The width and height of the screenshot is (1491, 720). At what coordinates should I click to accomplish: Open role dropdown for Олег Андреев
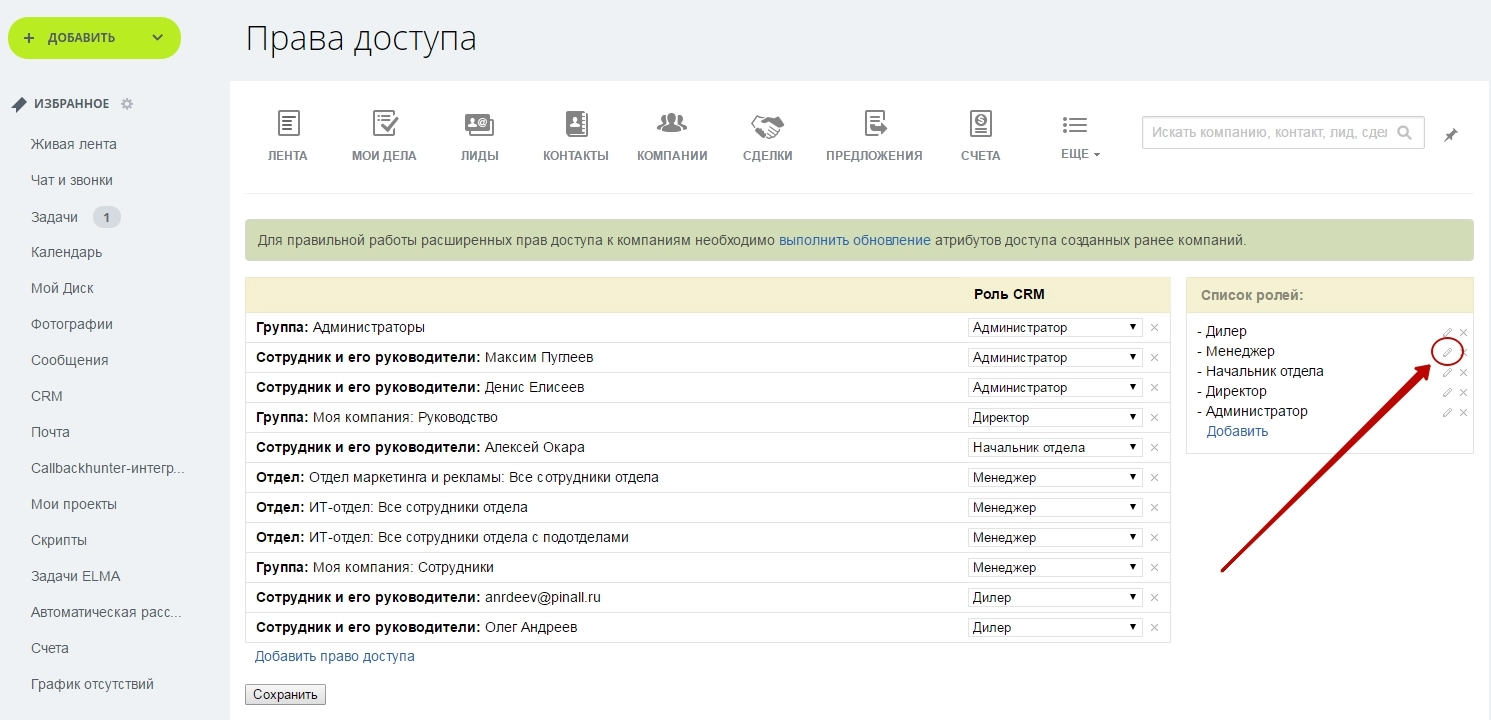pyautogui.click(x=1055, y=627)
